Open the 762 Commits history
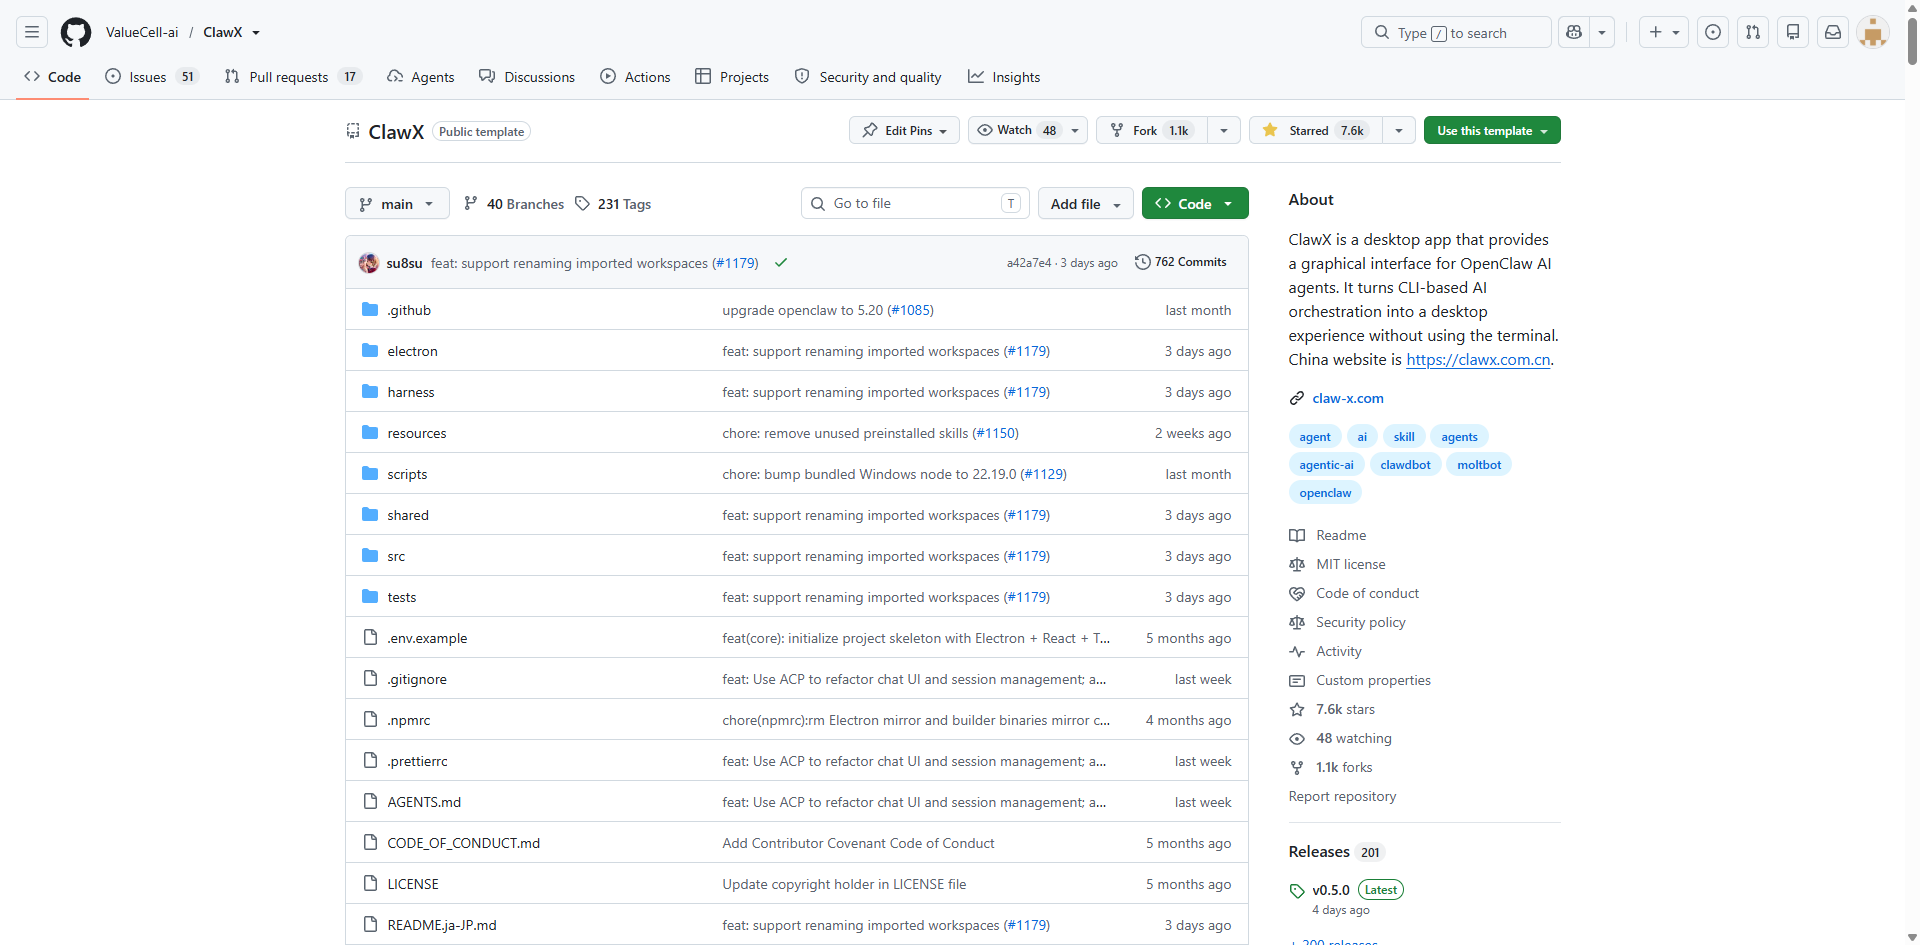 point(1181,262)
